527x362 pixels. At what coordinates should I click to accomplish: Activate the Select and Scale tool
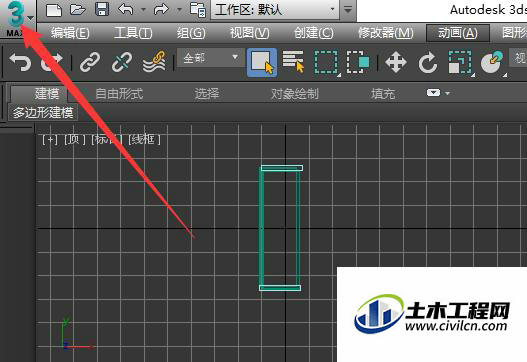coord(460,63)
